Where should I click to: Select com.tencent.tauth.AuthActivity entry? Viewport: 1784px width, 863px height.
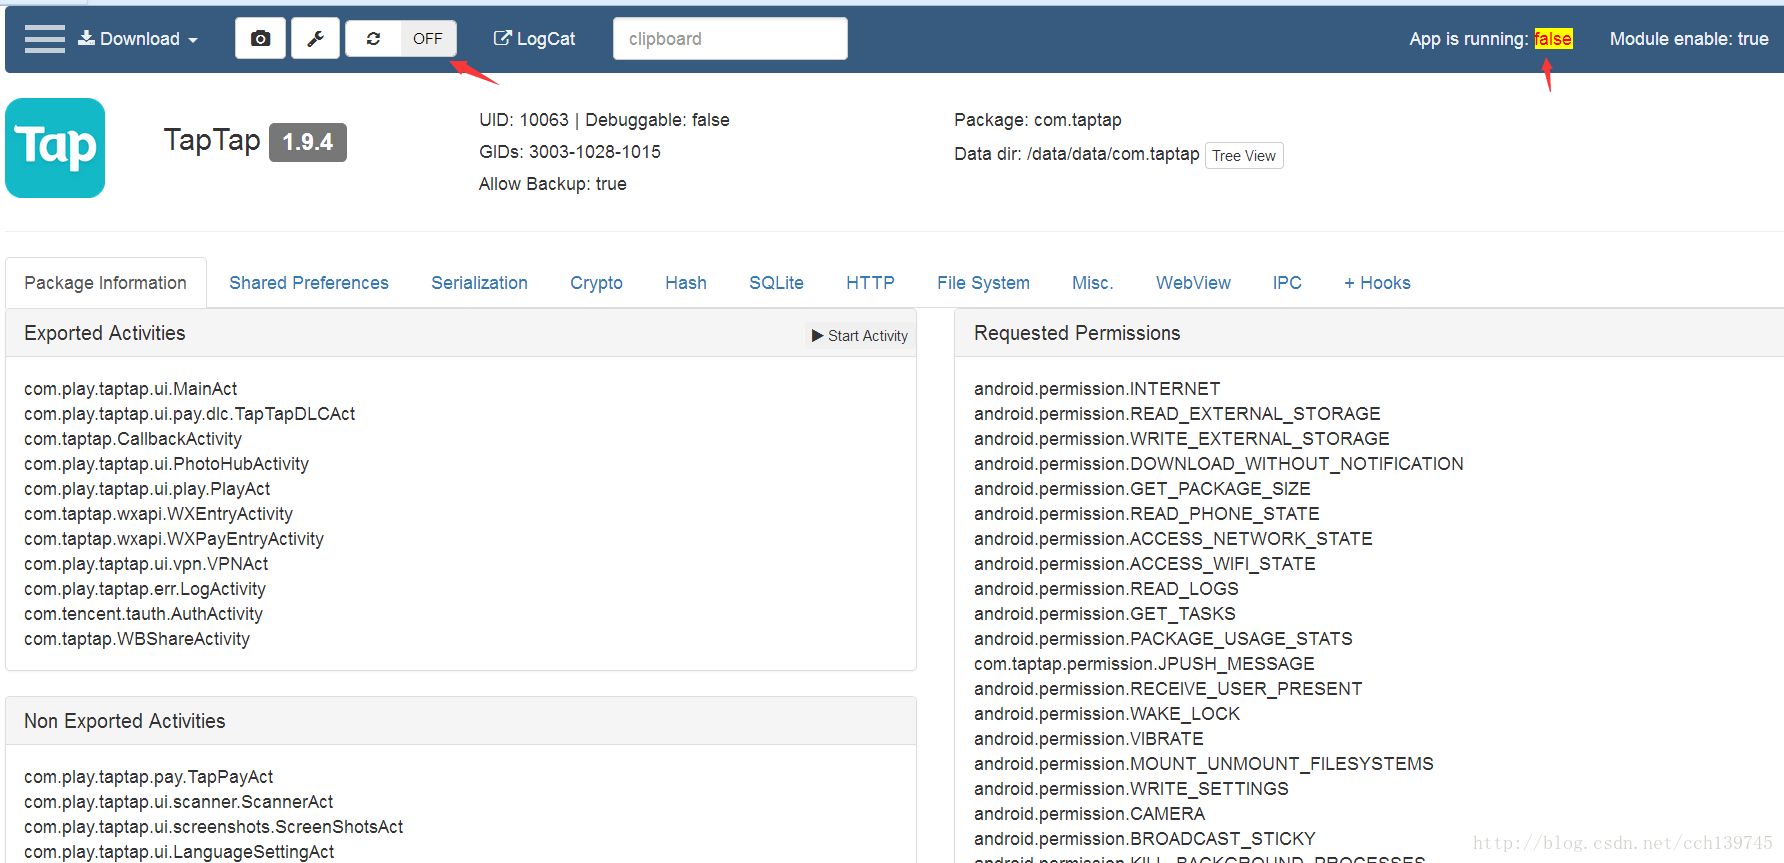point(143,614)
